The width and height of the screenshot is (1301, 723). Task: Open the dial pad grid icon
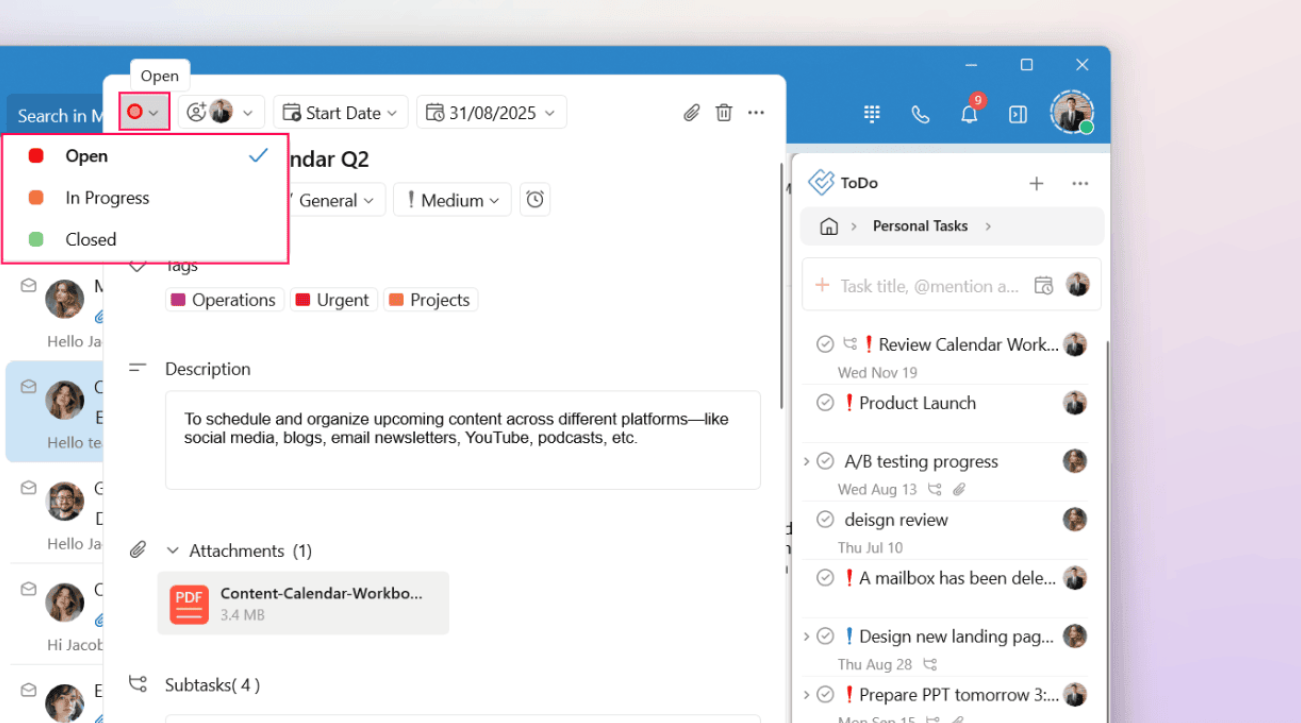click(x=872, y=114)
